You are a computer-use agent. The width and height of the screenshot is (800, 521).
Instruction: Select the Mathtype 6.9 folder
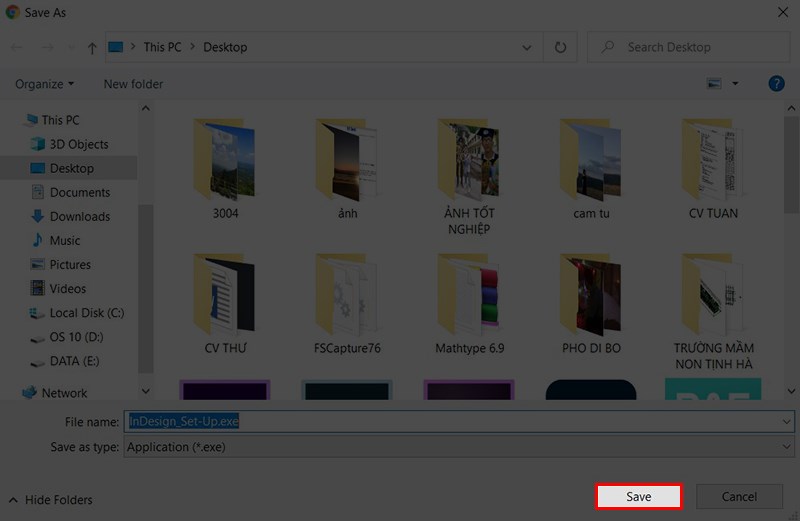(469, 305)
